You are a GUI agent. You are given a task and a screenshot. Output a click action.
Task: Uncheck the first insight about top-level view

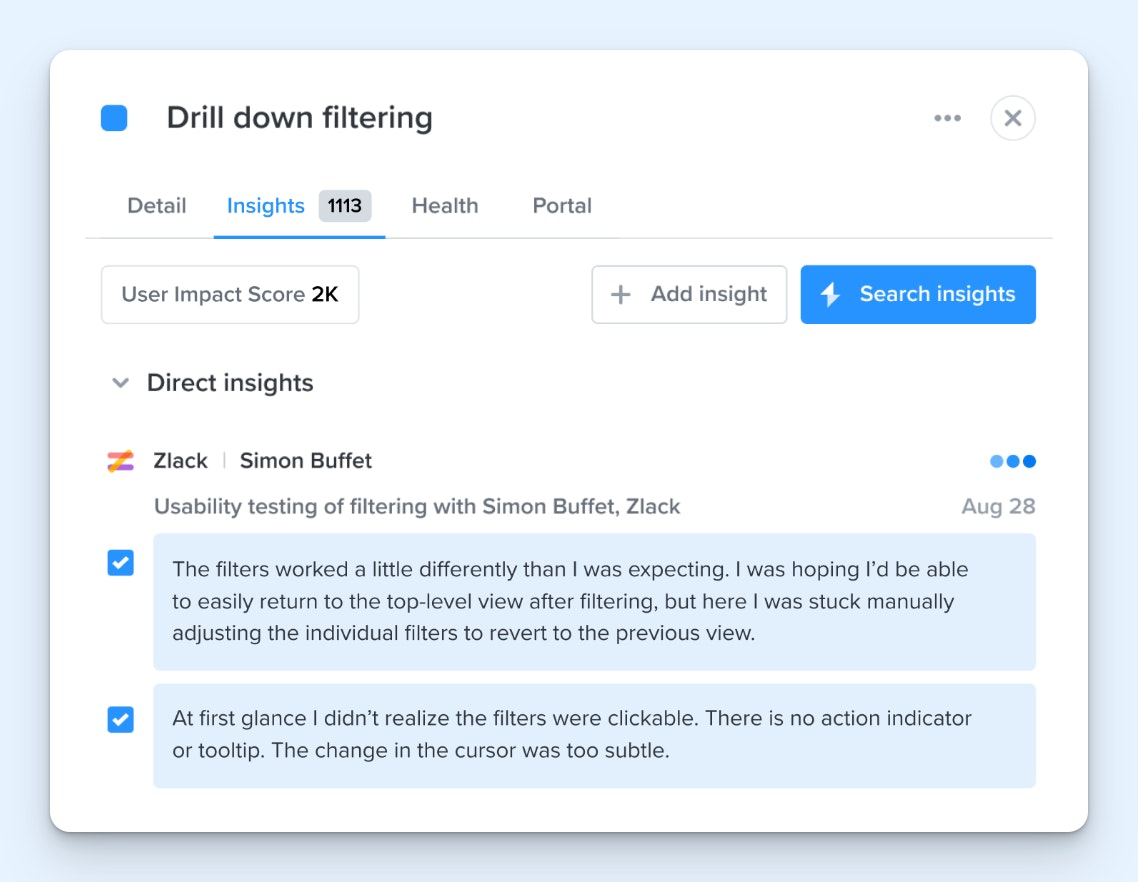point(120,563)
